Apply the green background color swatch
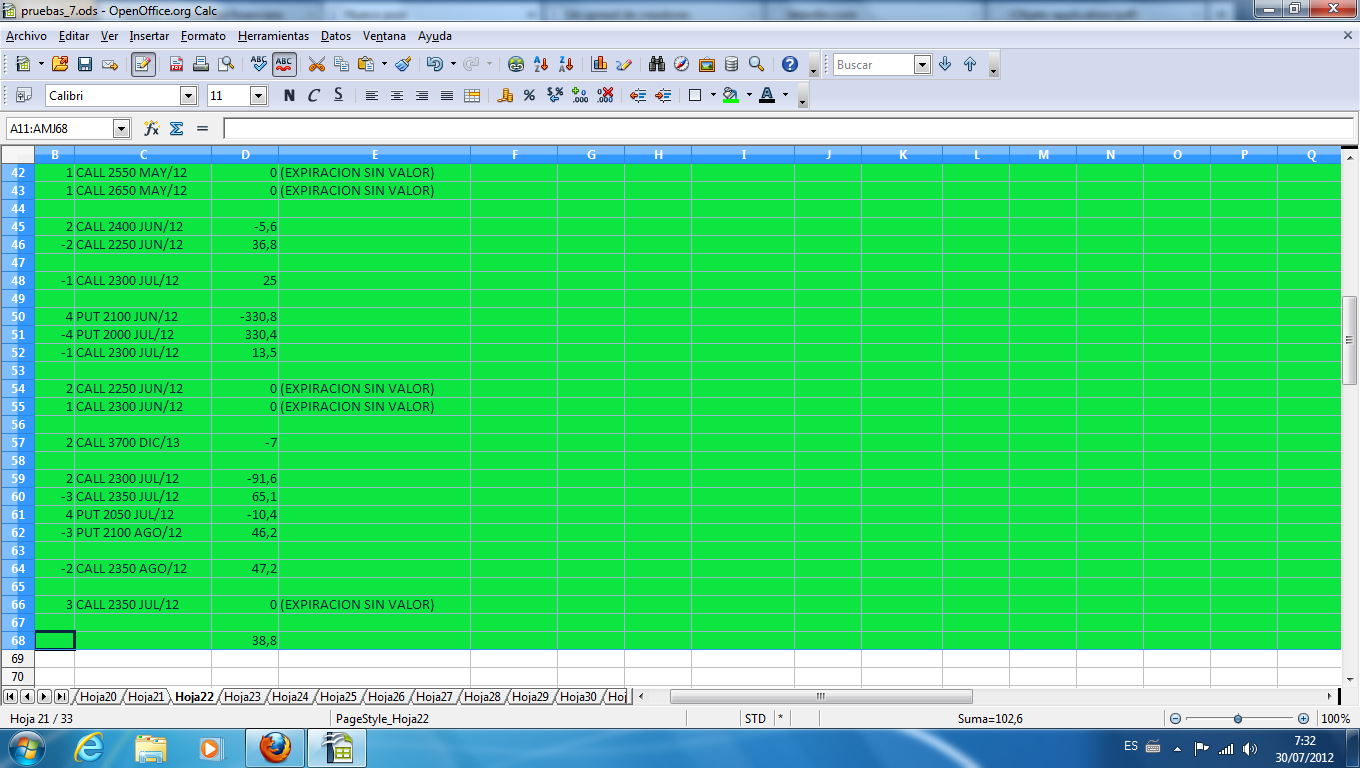 click(x=730, y=96)
